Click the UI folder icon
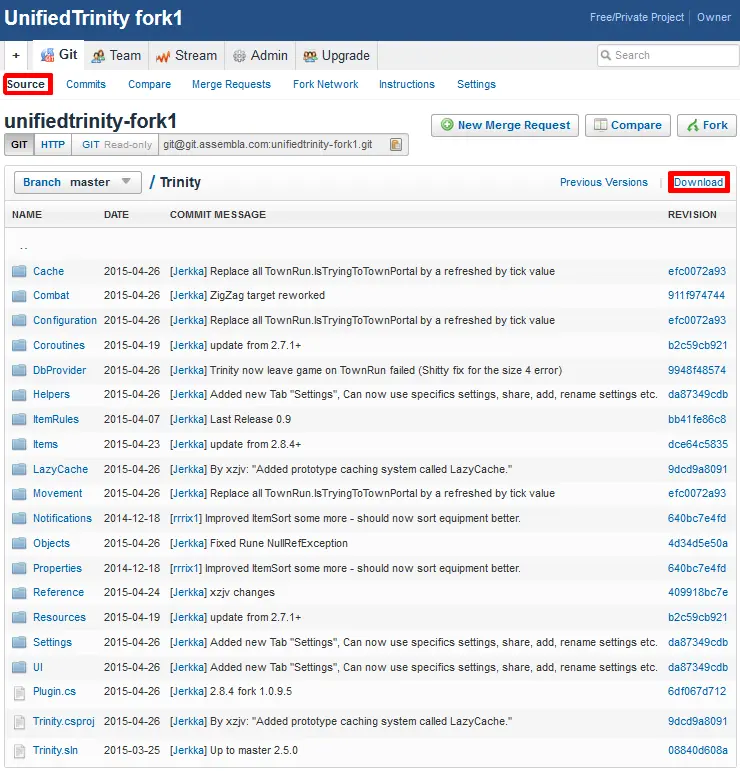Image resolution: width=740 pixels, height=771 pixels. pos(19,667)
